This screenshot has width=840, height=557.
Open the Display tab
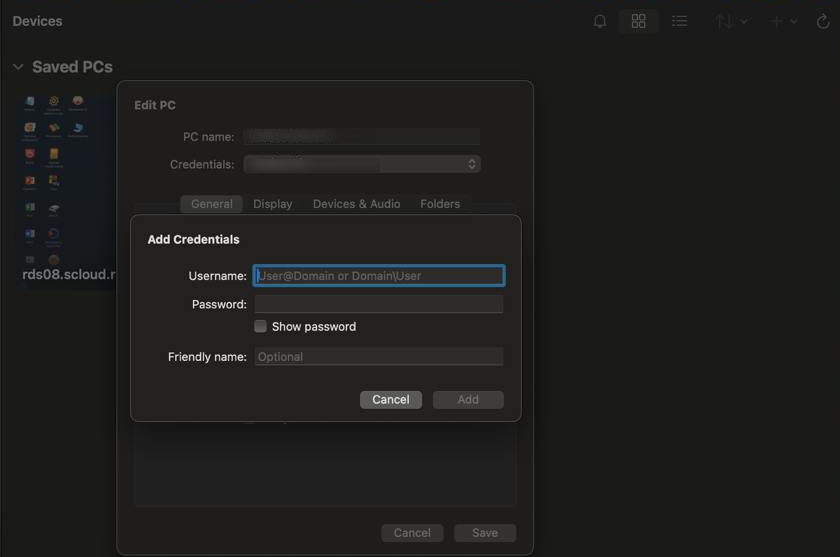(x=273, y=204)
